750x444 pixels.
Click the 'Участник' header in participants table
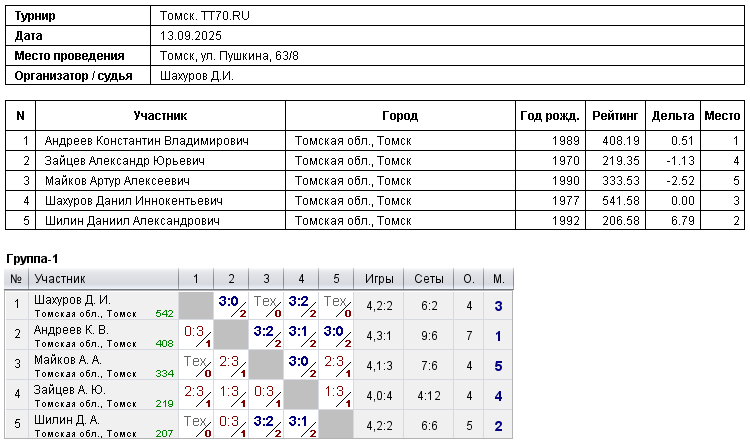pyautogui.click(x=160, y=116)
